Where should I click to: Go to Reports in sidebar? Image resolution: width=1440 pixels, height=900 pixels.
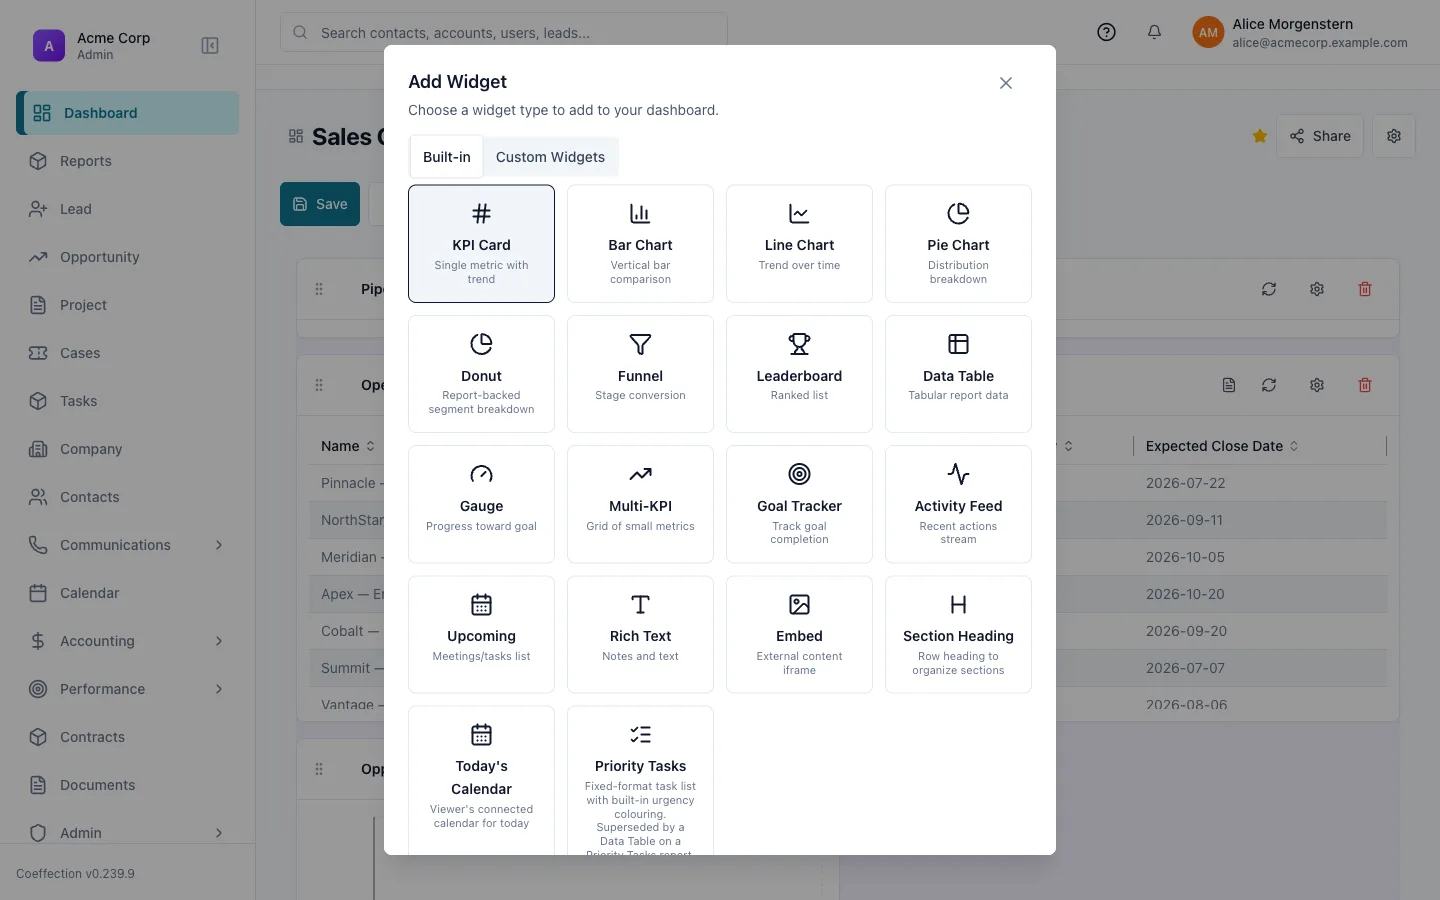[x=128, y=161]
